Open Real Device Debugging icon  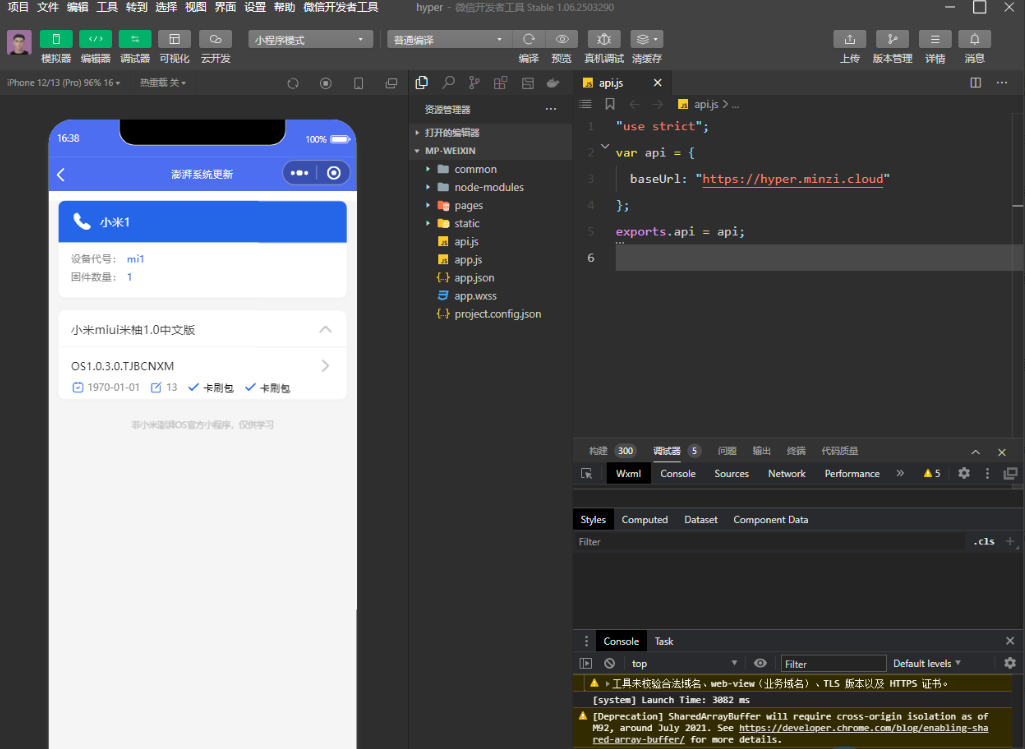point(603,39)
